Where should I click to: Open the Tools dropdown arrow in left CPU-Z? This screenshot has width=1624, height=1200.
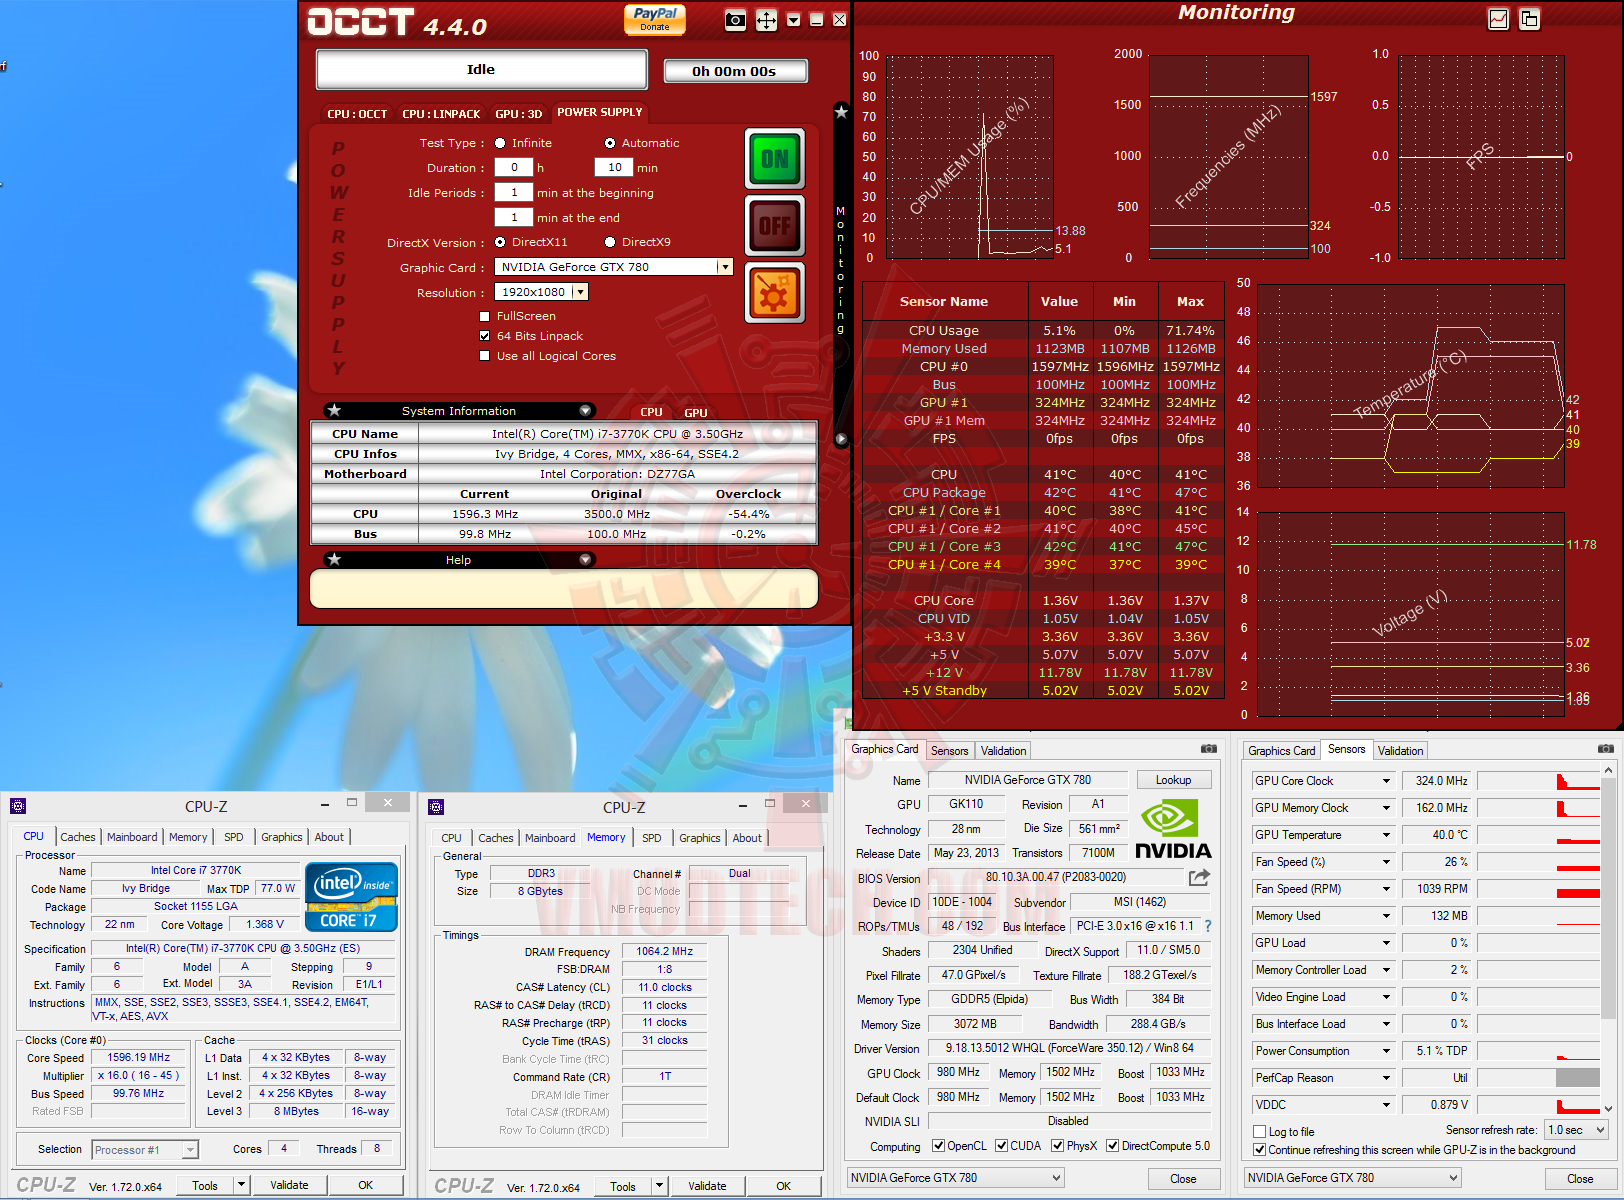pyautogui.click(x=241, y=1185)
